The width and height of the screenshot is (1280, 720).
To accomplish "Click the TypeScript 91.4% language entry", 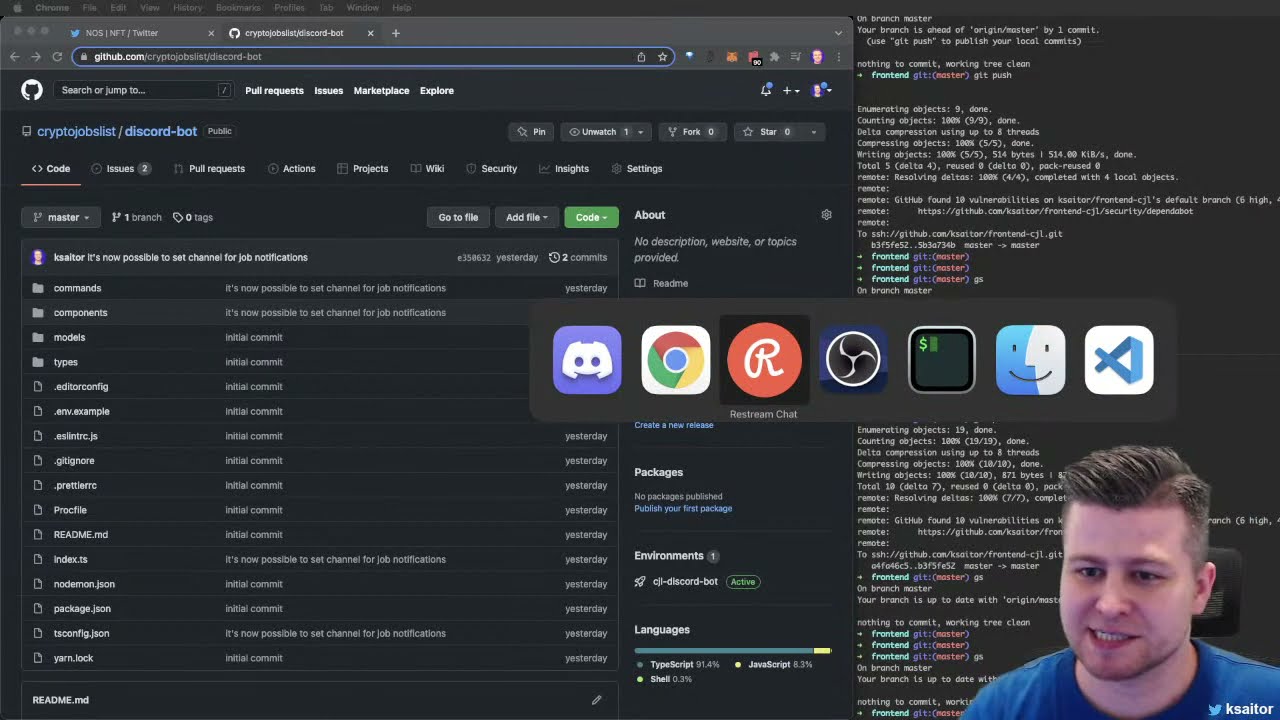I will pos(678,665).
